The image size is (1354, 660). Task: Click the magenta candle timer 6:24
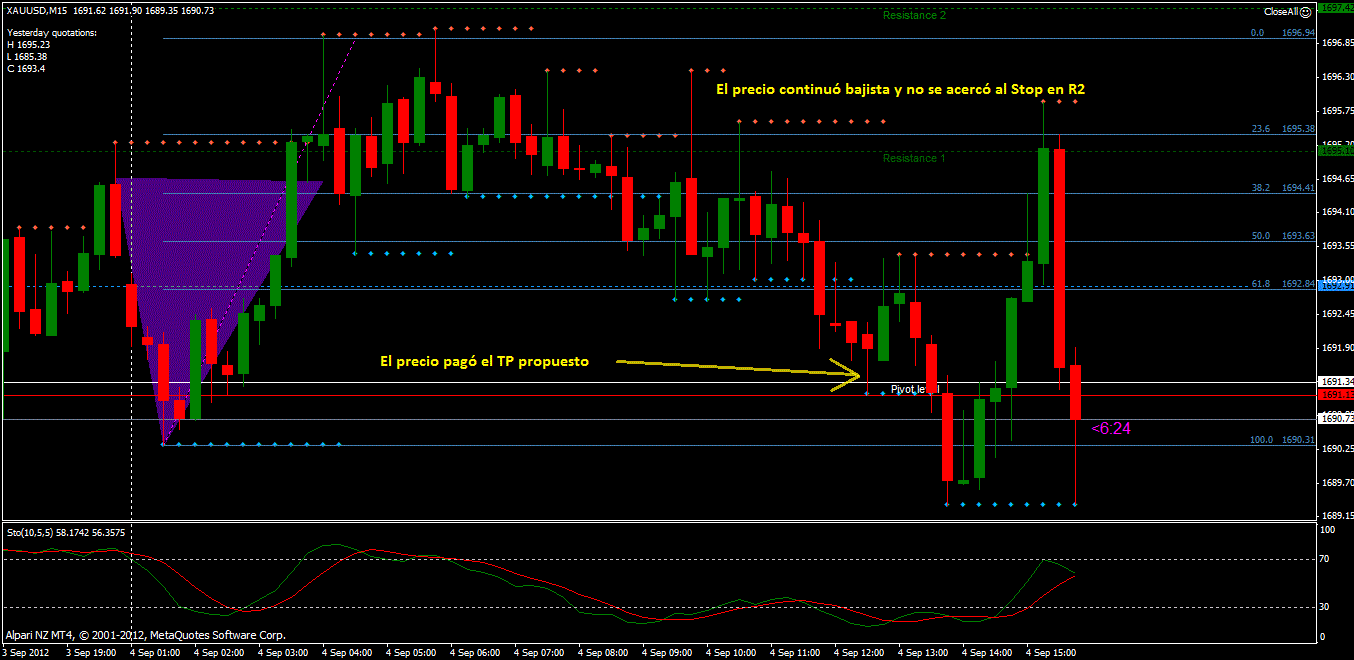pyautogui.click(x=1111, y=428)
